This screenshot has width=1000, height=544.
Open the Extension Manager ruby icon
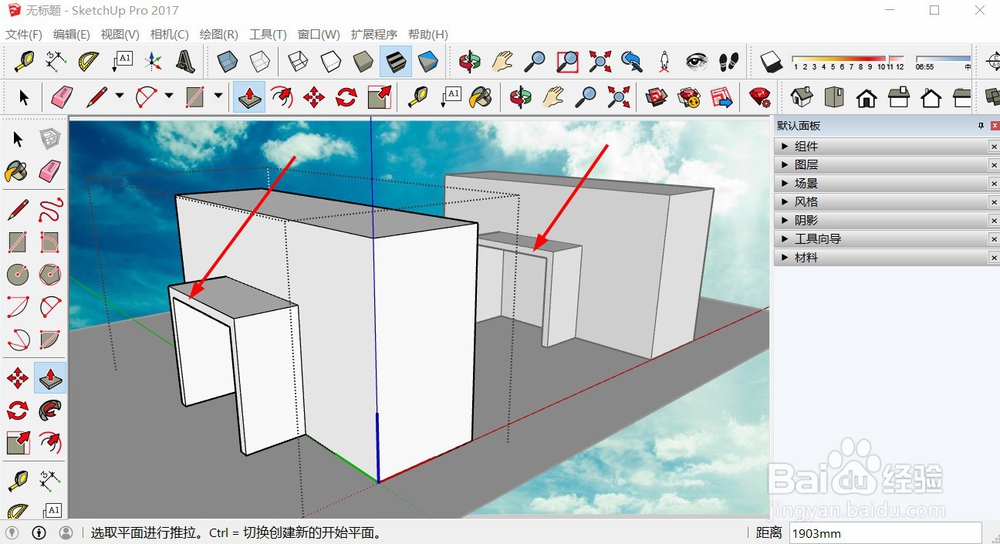(x=760, y=98)
